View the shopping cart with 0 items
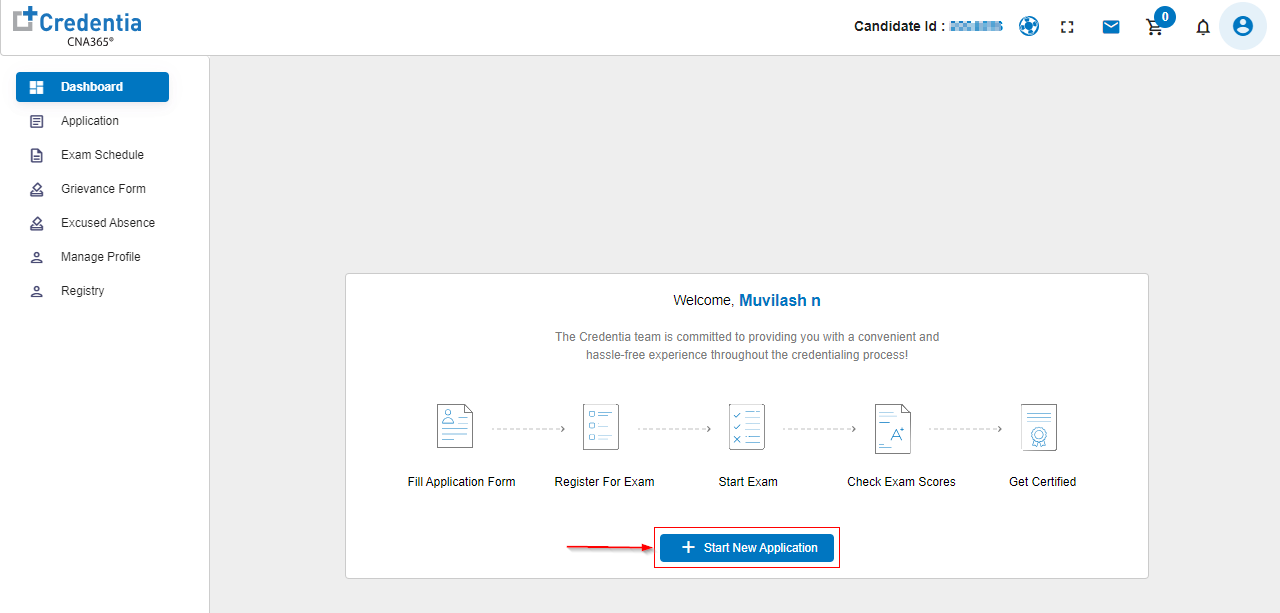 1154,27
